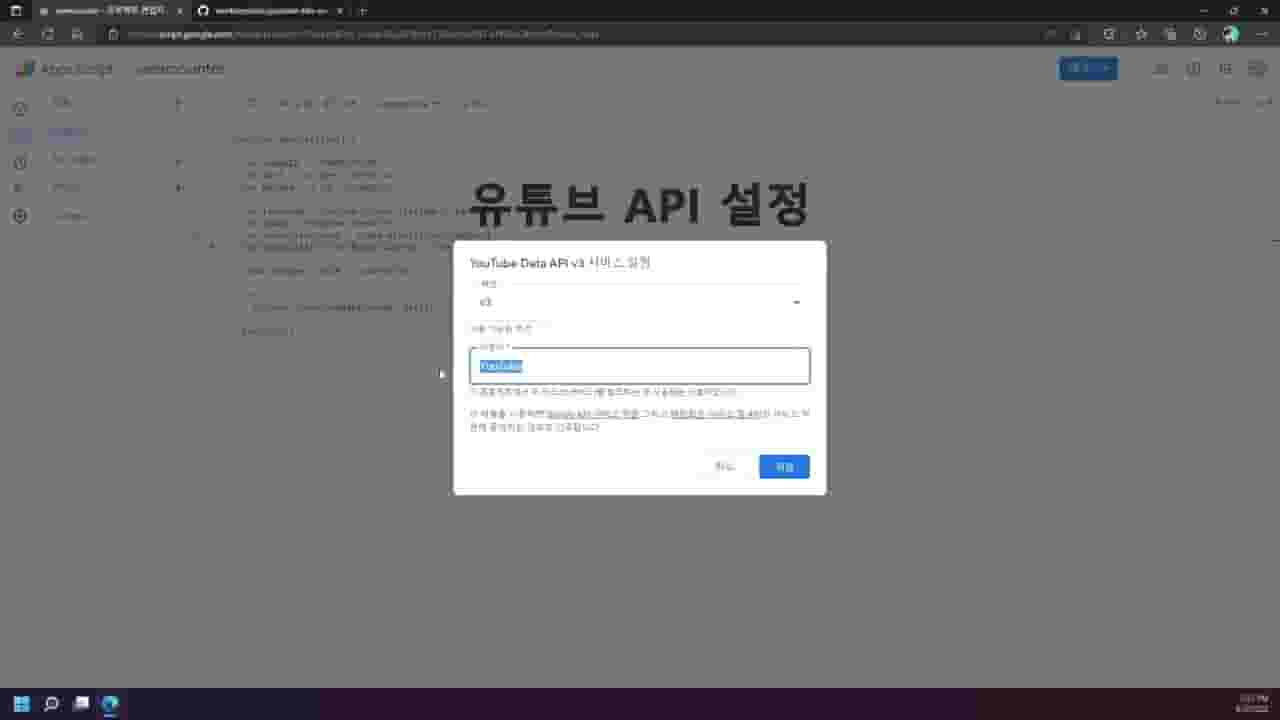
Task: Open Edge favorites star icon
Action: coord(1141,34)
